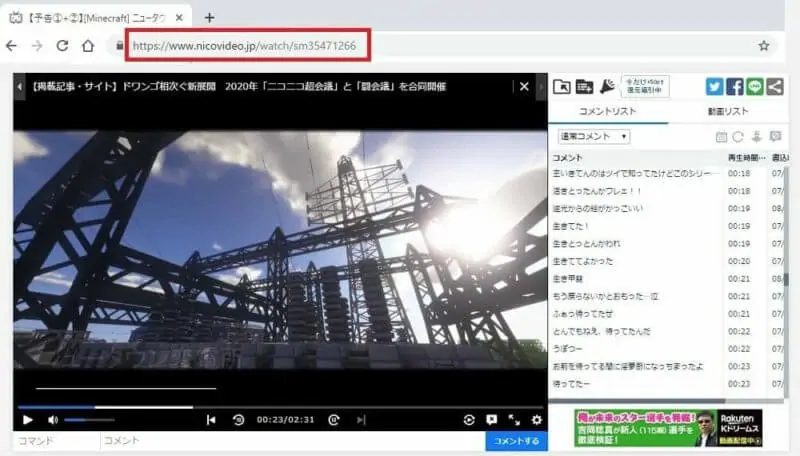Click the limited discount promo button
This screenshot has height=456, width=800.
click(x=645, y=86)
